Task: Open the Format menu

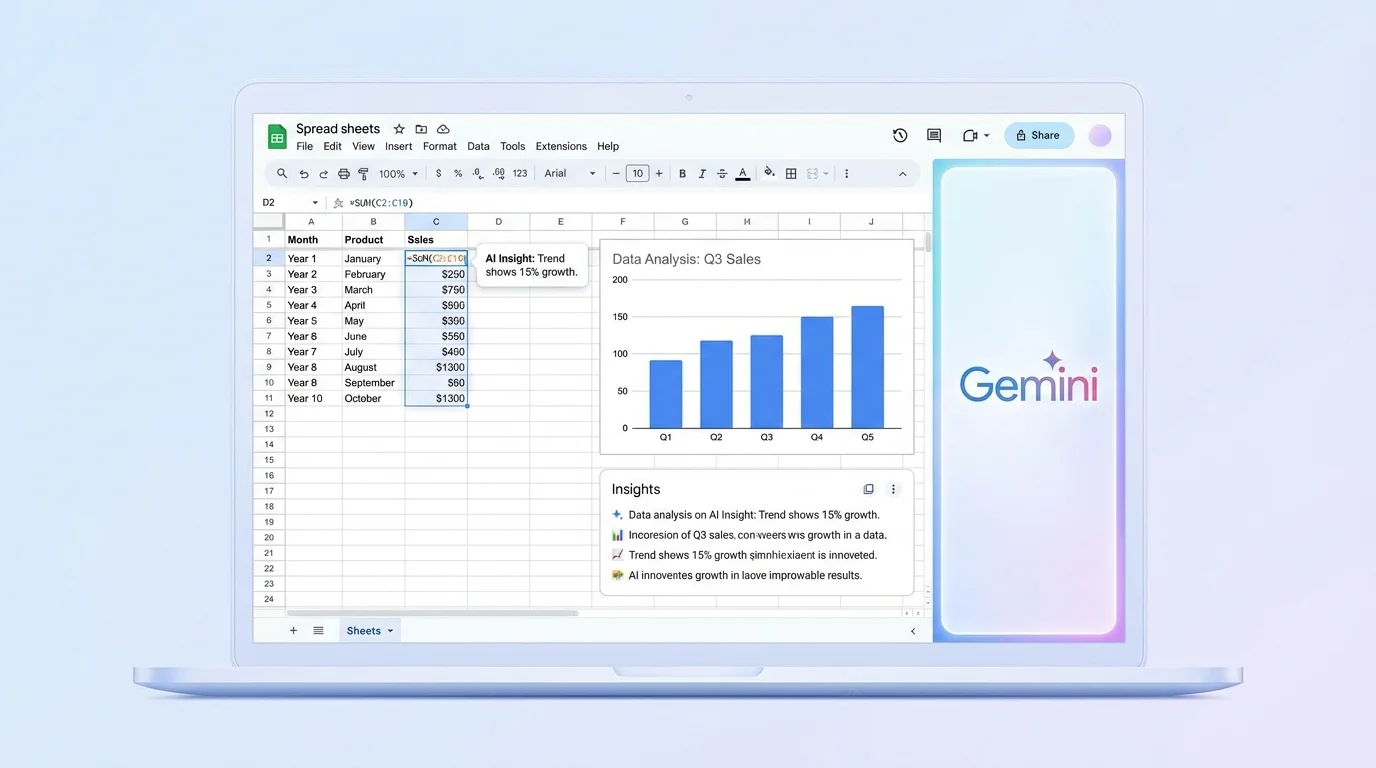Action: [439, 146]
